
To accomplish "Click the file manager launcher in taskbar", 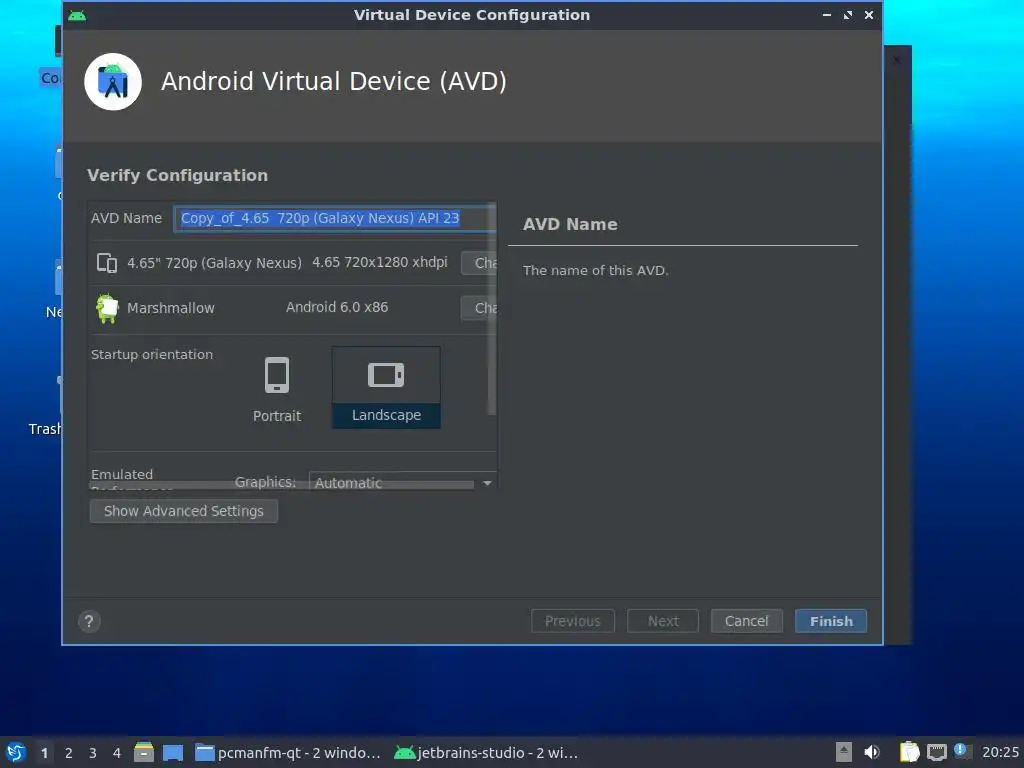I will coord(144,752).
